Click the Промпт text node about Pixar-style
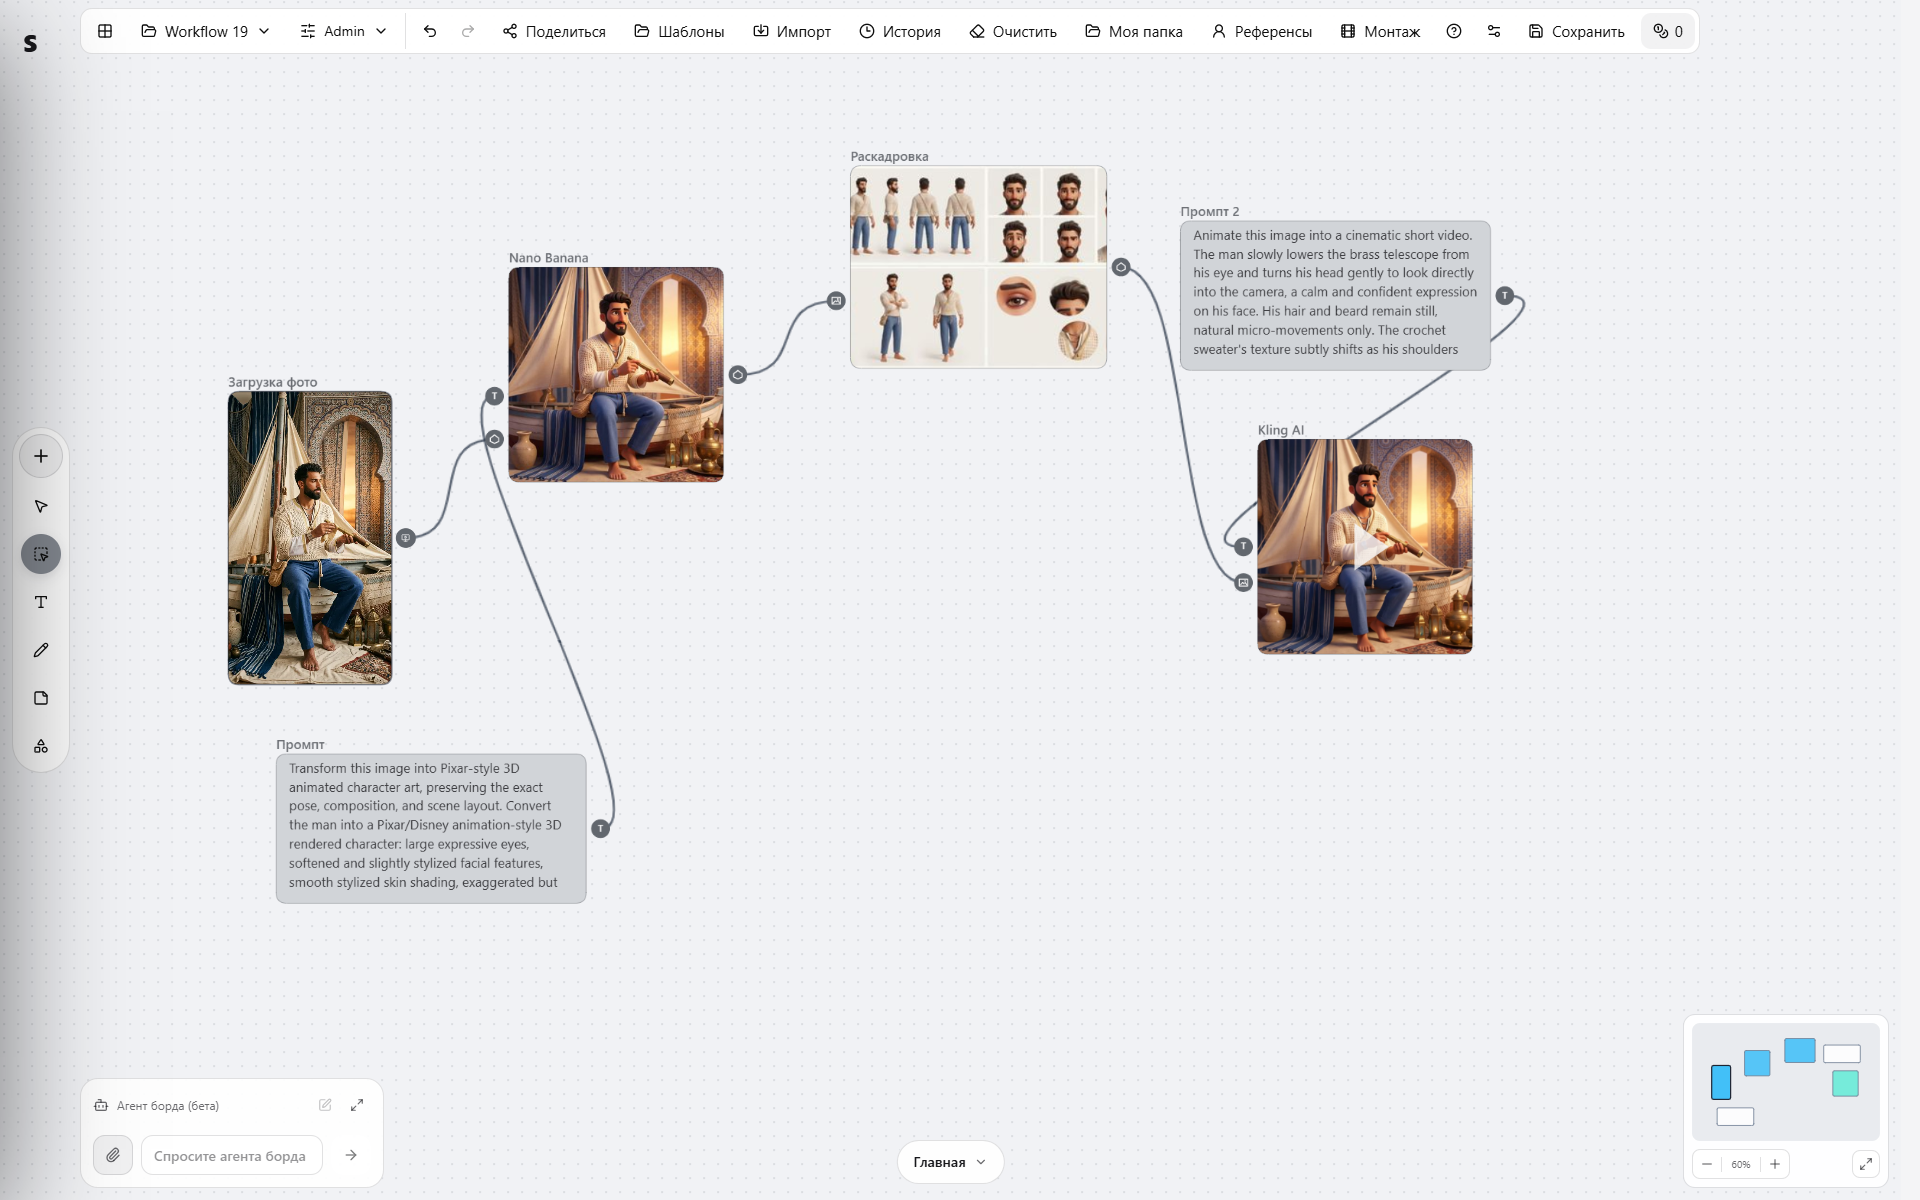This screenshot has width=1920, height=1200. pos(431,828)
